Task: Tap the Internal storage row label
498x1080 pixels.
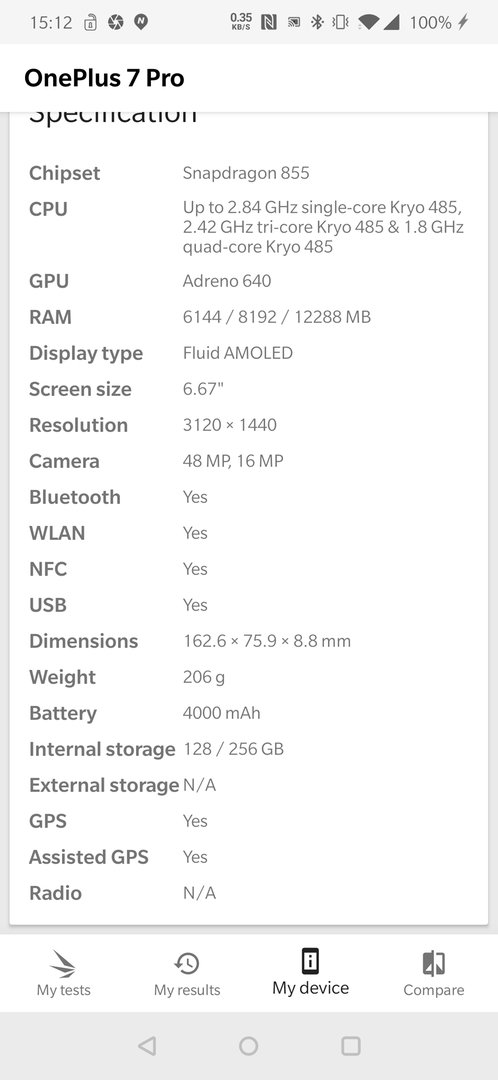Action: [x=102, y=749]
